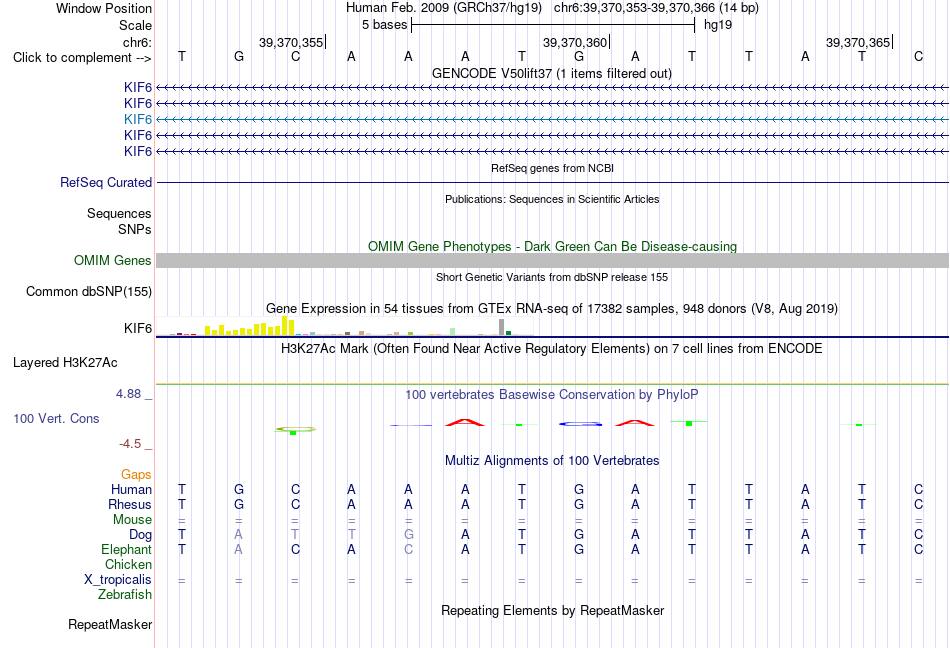Open the GENCODE V50lift37 track title
Screen dimensions: 950x648
tap(552, 73)
